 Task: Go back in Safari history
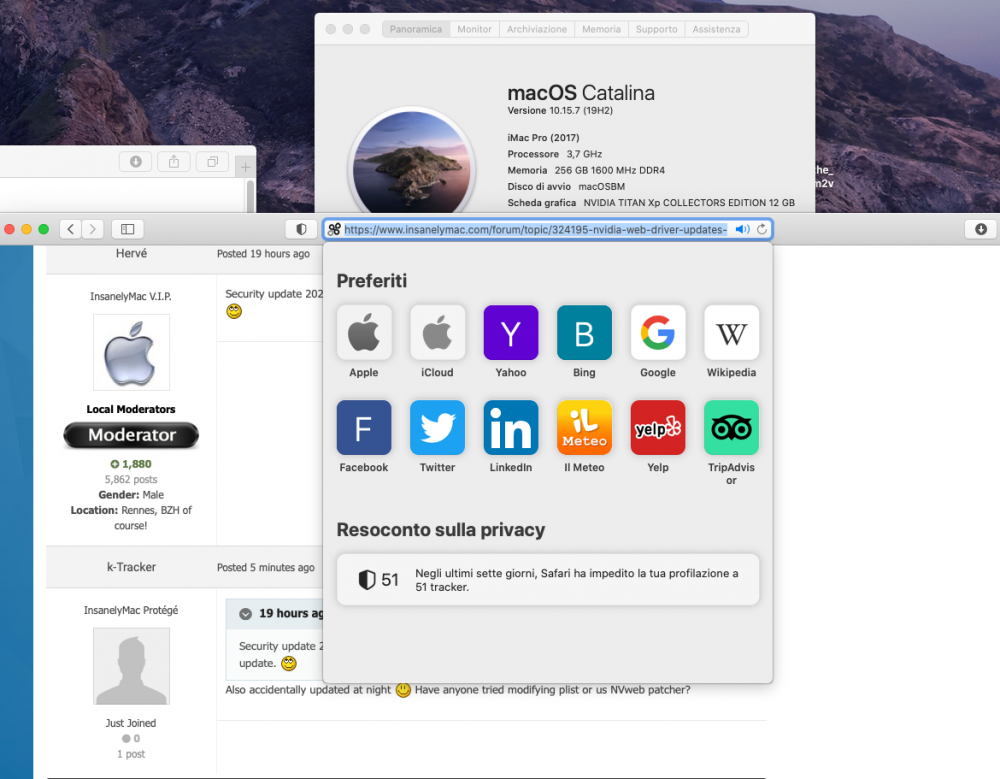tap(70, 229)
